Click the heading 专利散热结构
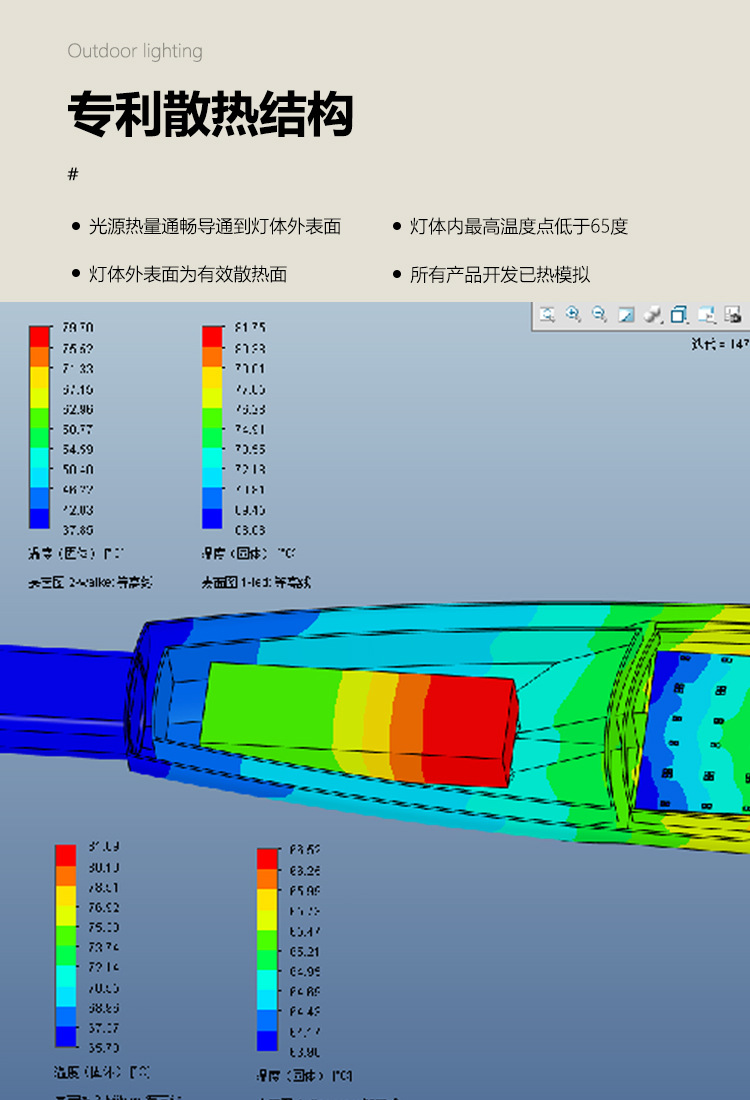The height and width of the screenshot is (1100, 750). tap(211, 115)
